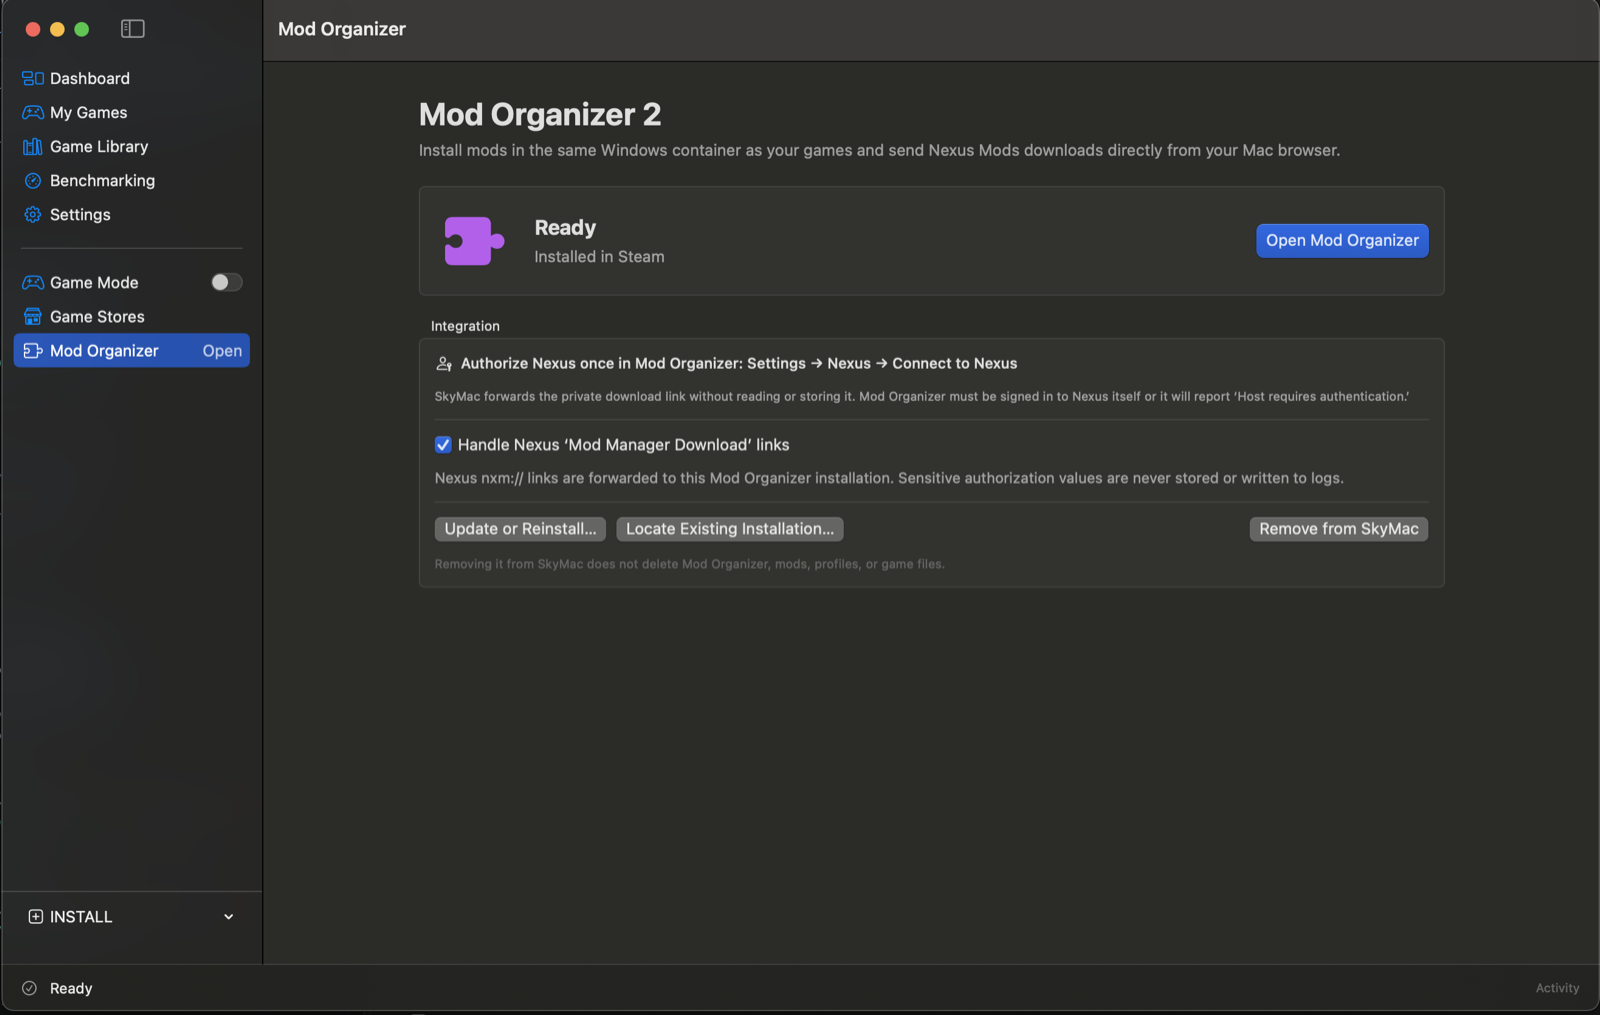Click the Game Mode controller icon

pos(33,282)
